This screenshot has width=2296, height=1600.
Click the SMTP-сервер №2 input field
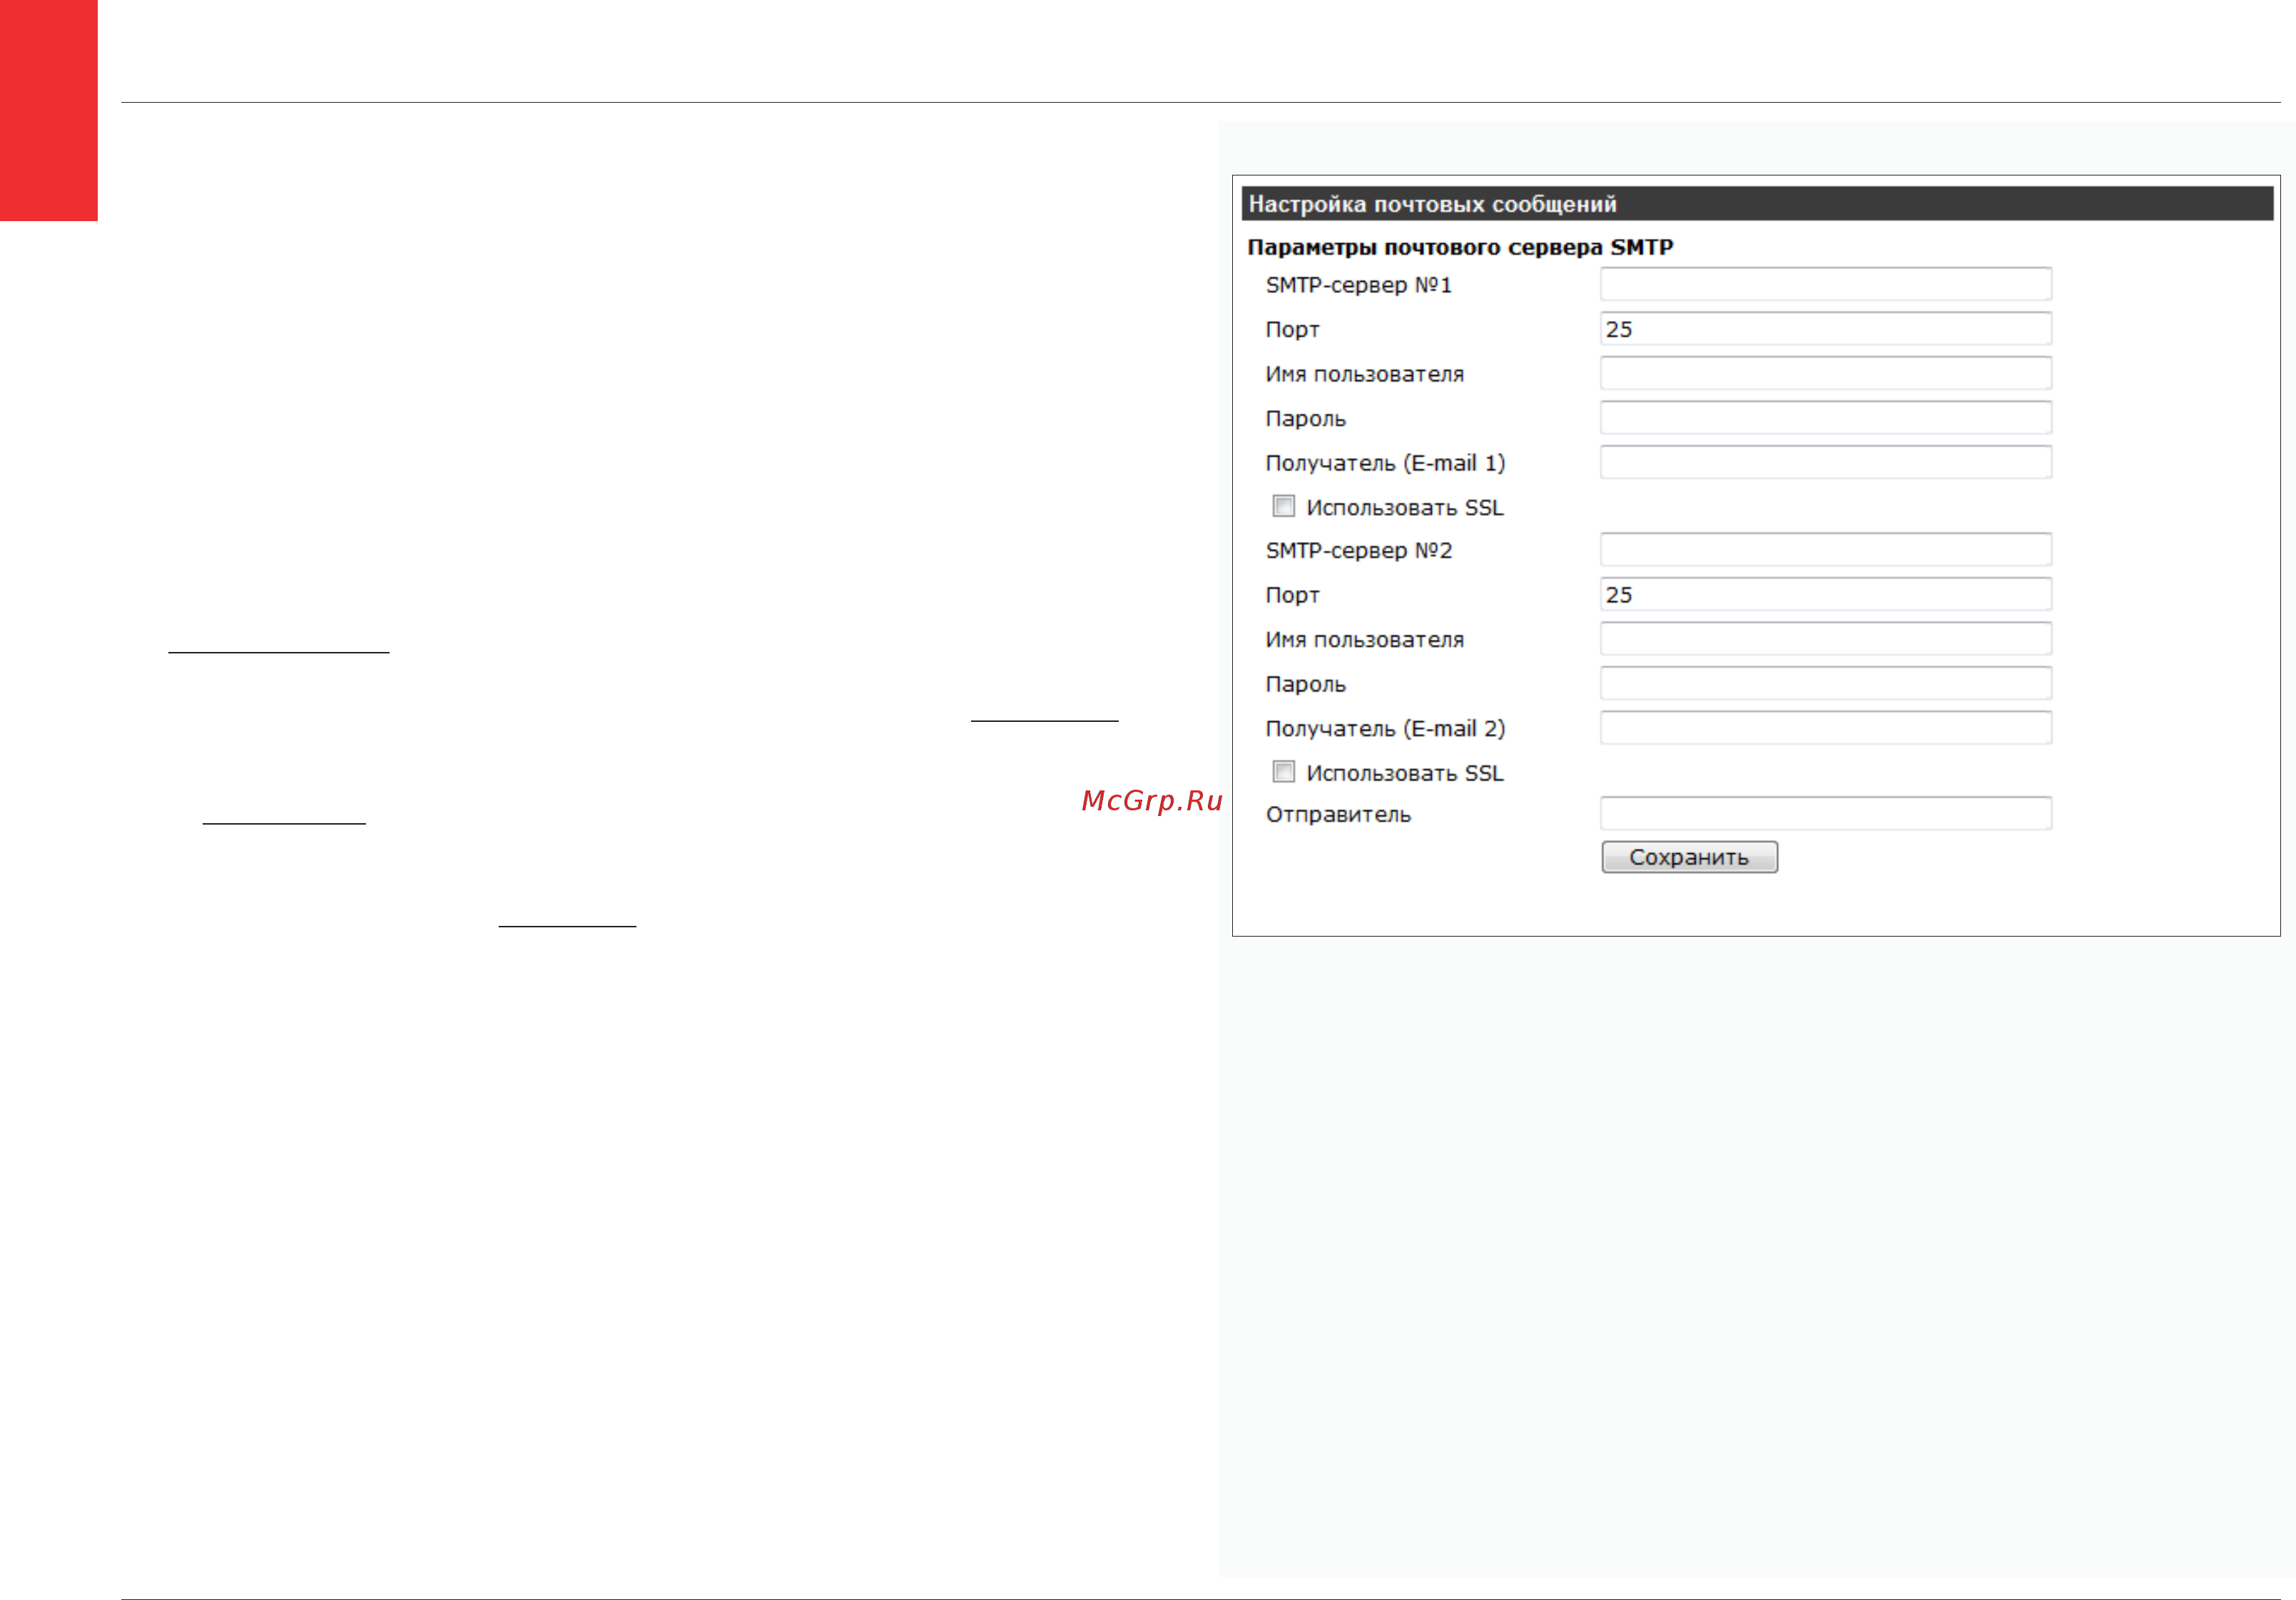1825,550
